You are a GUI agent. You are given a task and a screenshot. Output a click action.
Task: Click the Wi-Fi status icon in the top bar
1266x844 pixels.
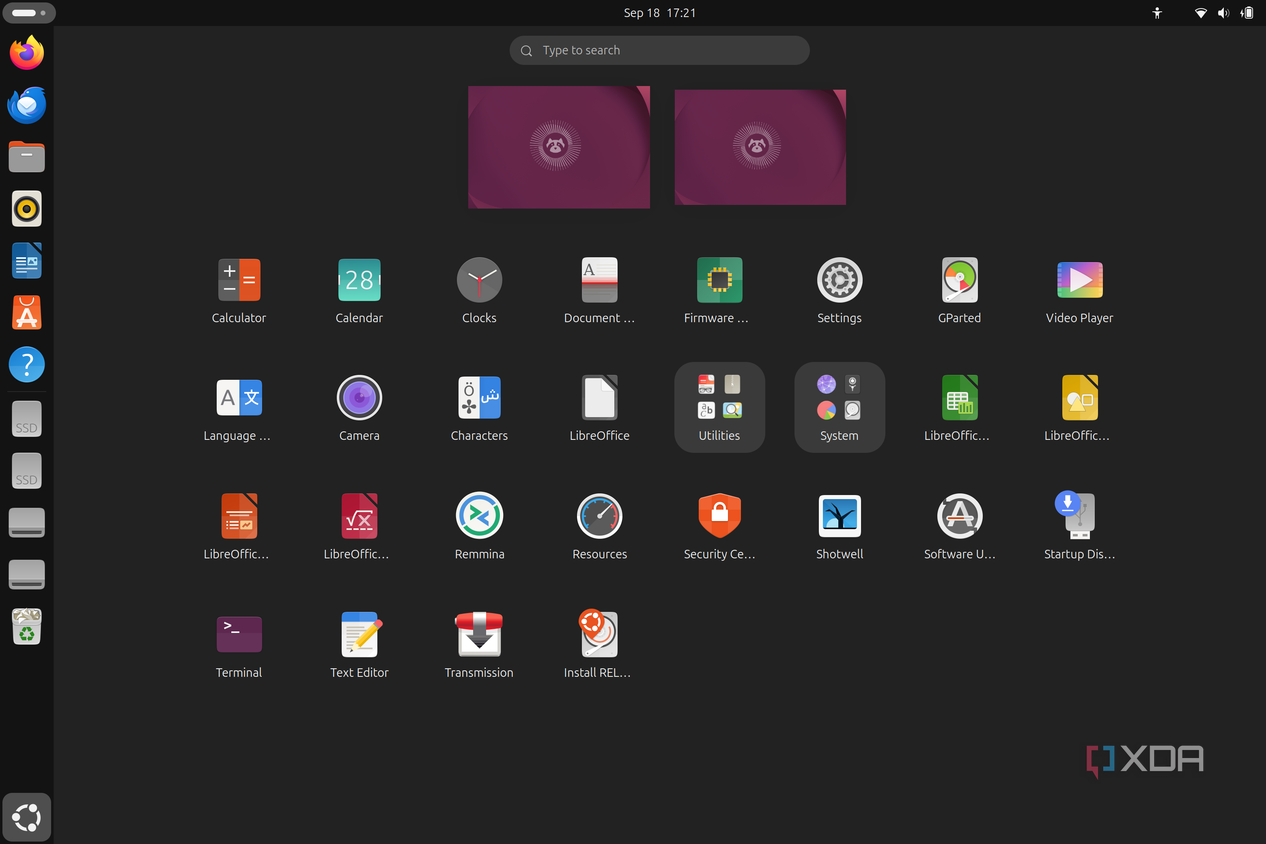[1201, 13]
